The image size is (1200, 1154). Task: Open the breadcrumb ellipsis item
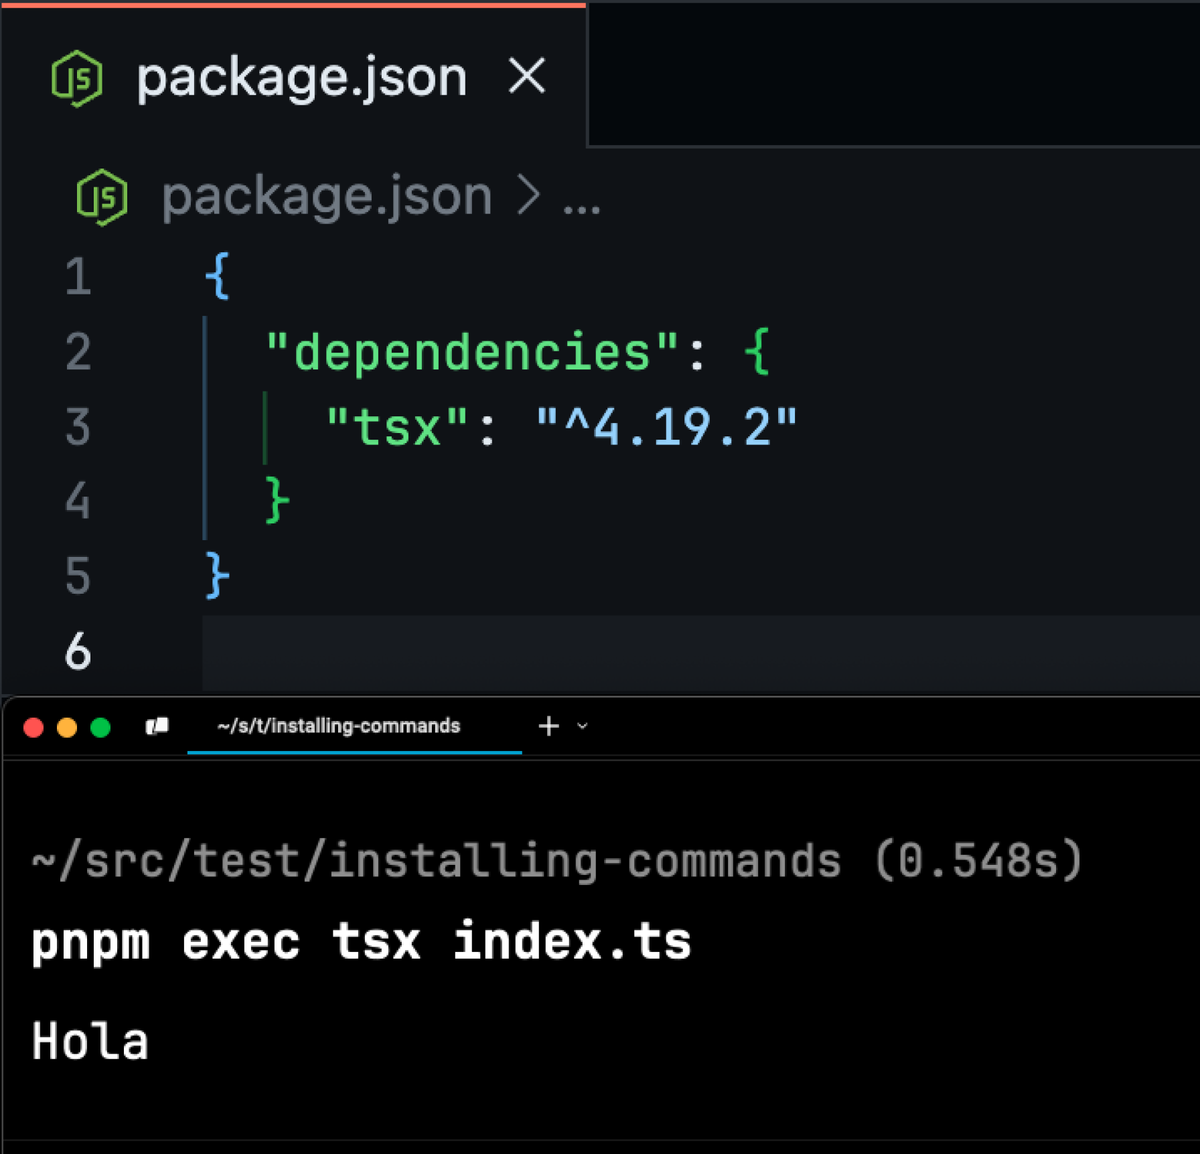582,209
